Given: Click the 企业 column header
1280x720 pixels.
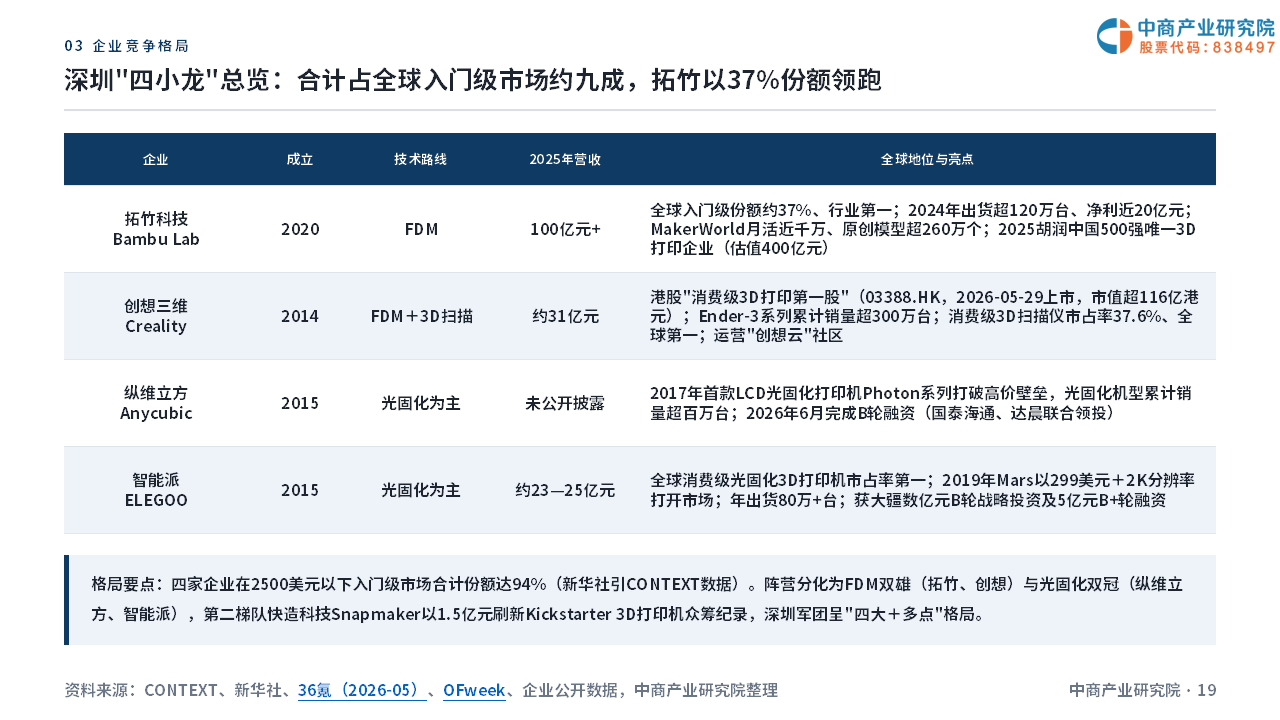Looking at the screenshot, I should click(x=156, y=159).
